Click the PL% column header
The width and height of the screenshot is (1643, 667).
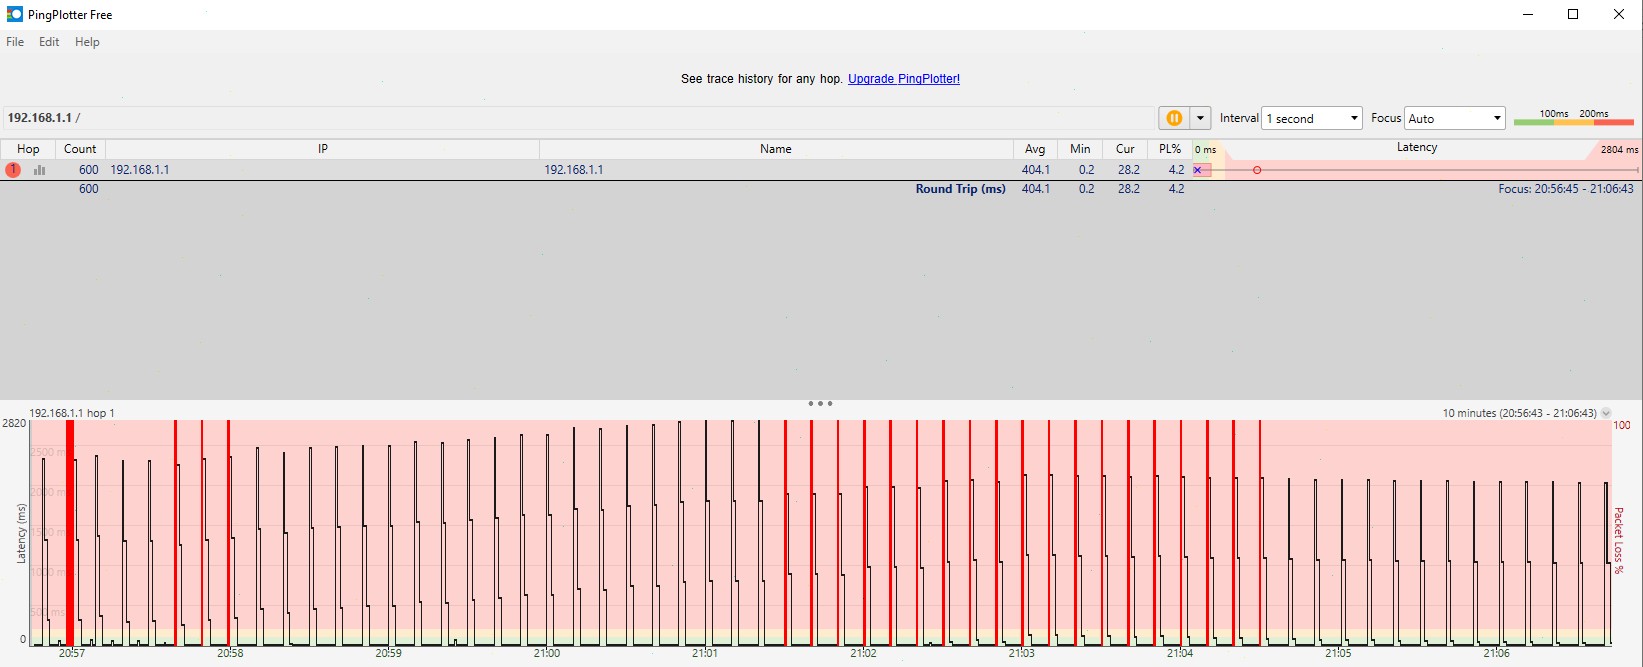(1169, 149)
